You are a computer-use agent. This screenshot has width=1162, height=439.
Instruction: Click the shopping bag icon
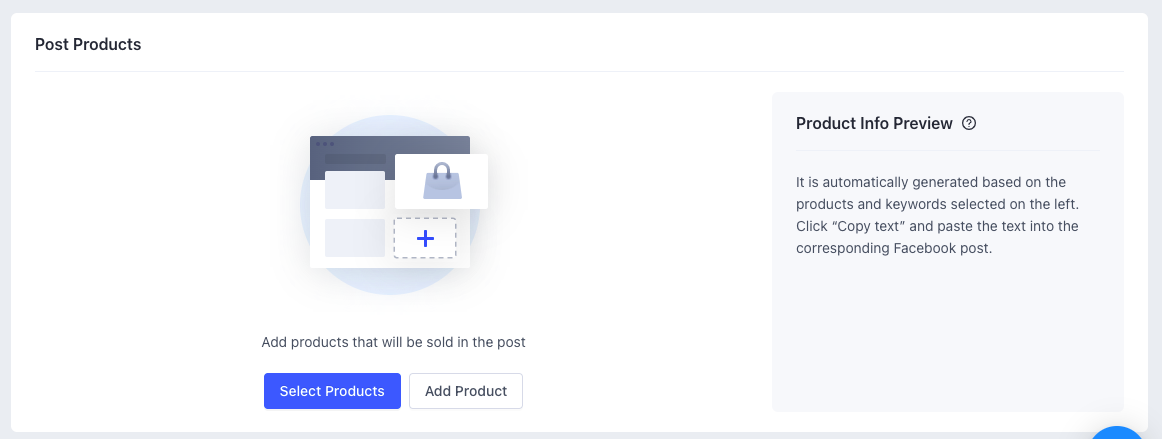(x=442, y=183)
